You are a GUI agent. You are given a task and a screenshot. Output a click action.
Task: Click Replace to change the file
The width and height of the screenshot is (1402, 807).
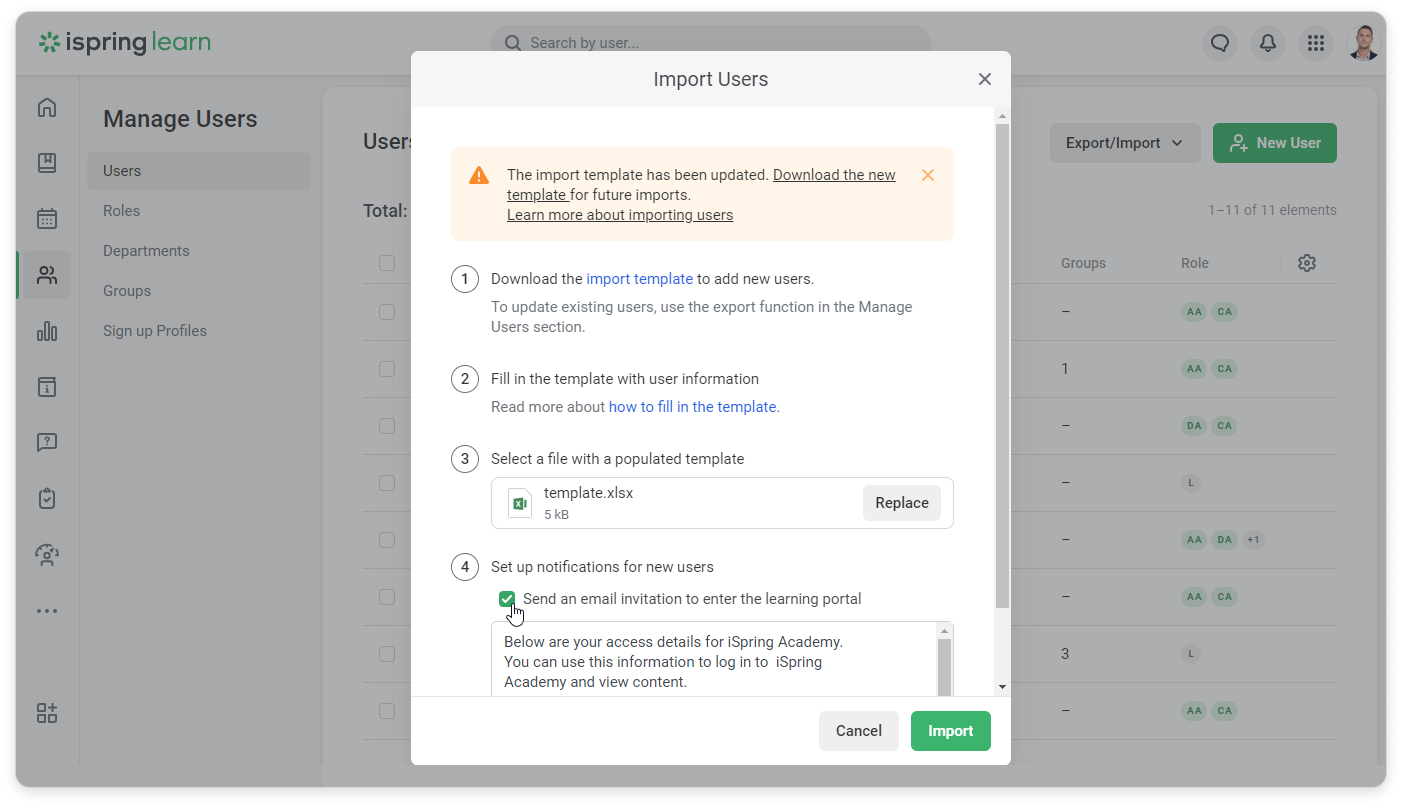click(x=902, y=503)
